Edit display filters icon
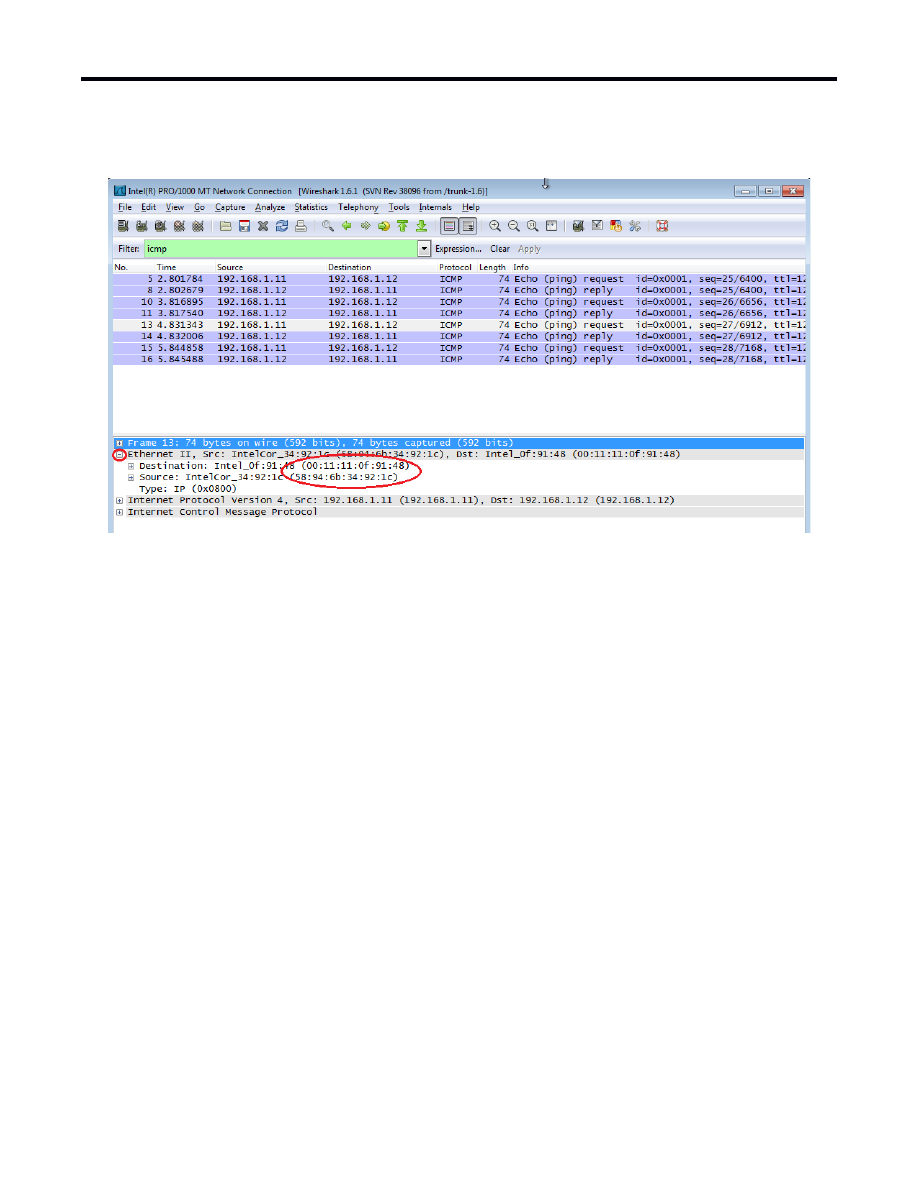Screen dimensions: 918x1188 pos(597,226)
